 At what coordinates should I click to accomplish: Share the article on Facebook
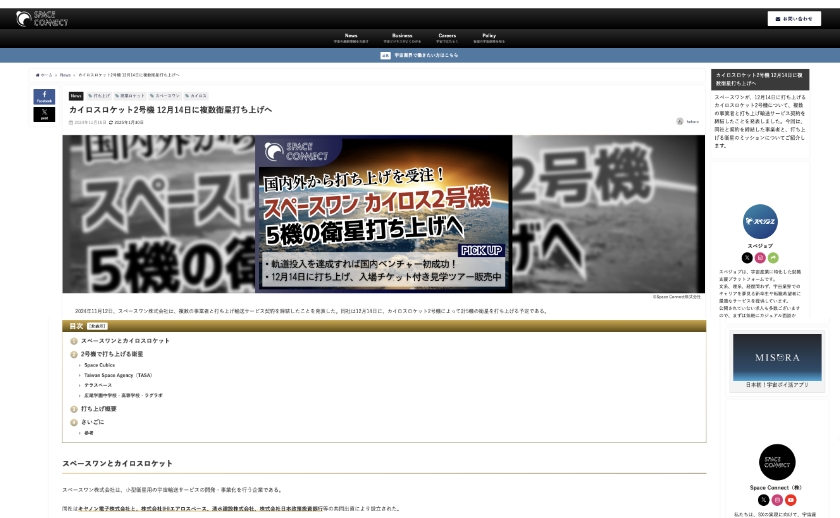pos(44,97)
